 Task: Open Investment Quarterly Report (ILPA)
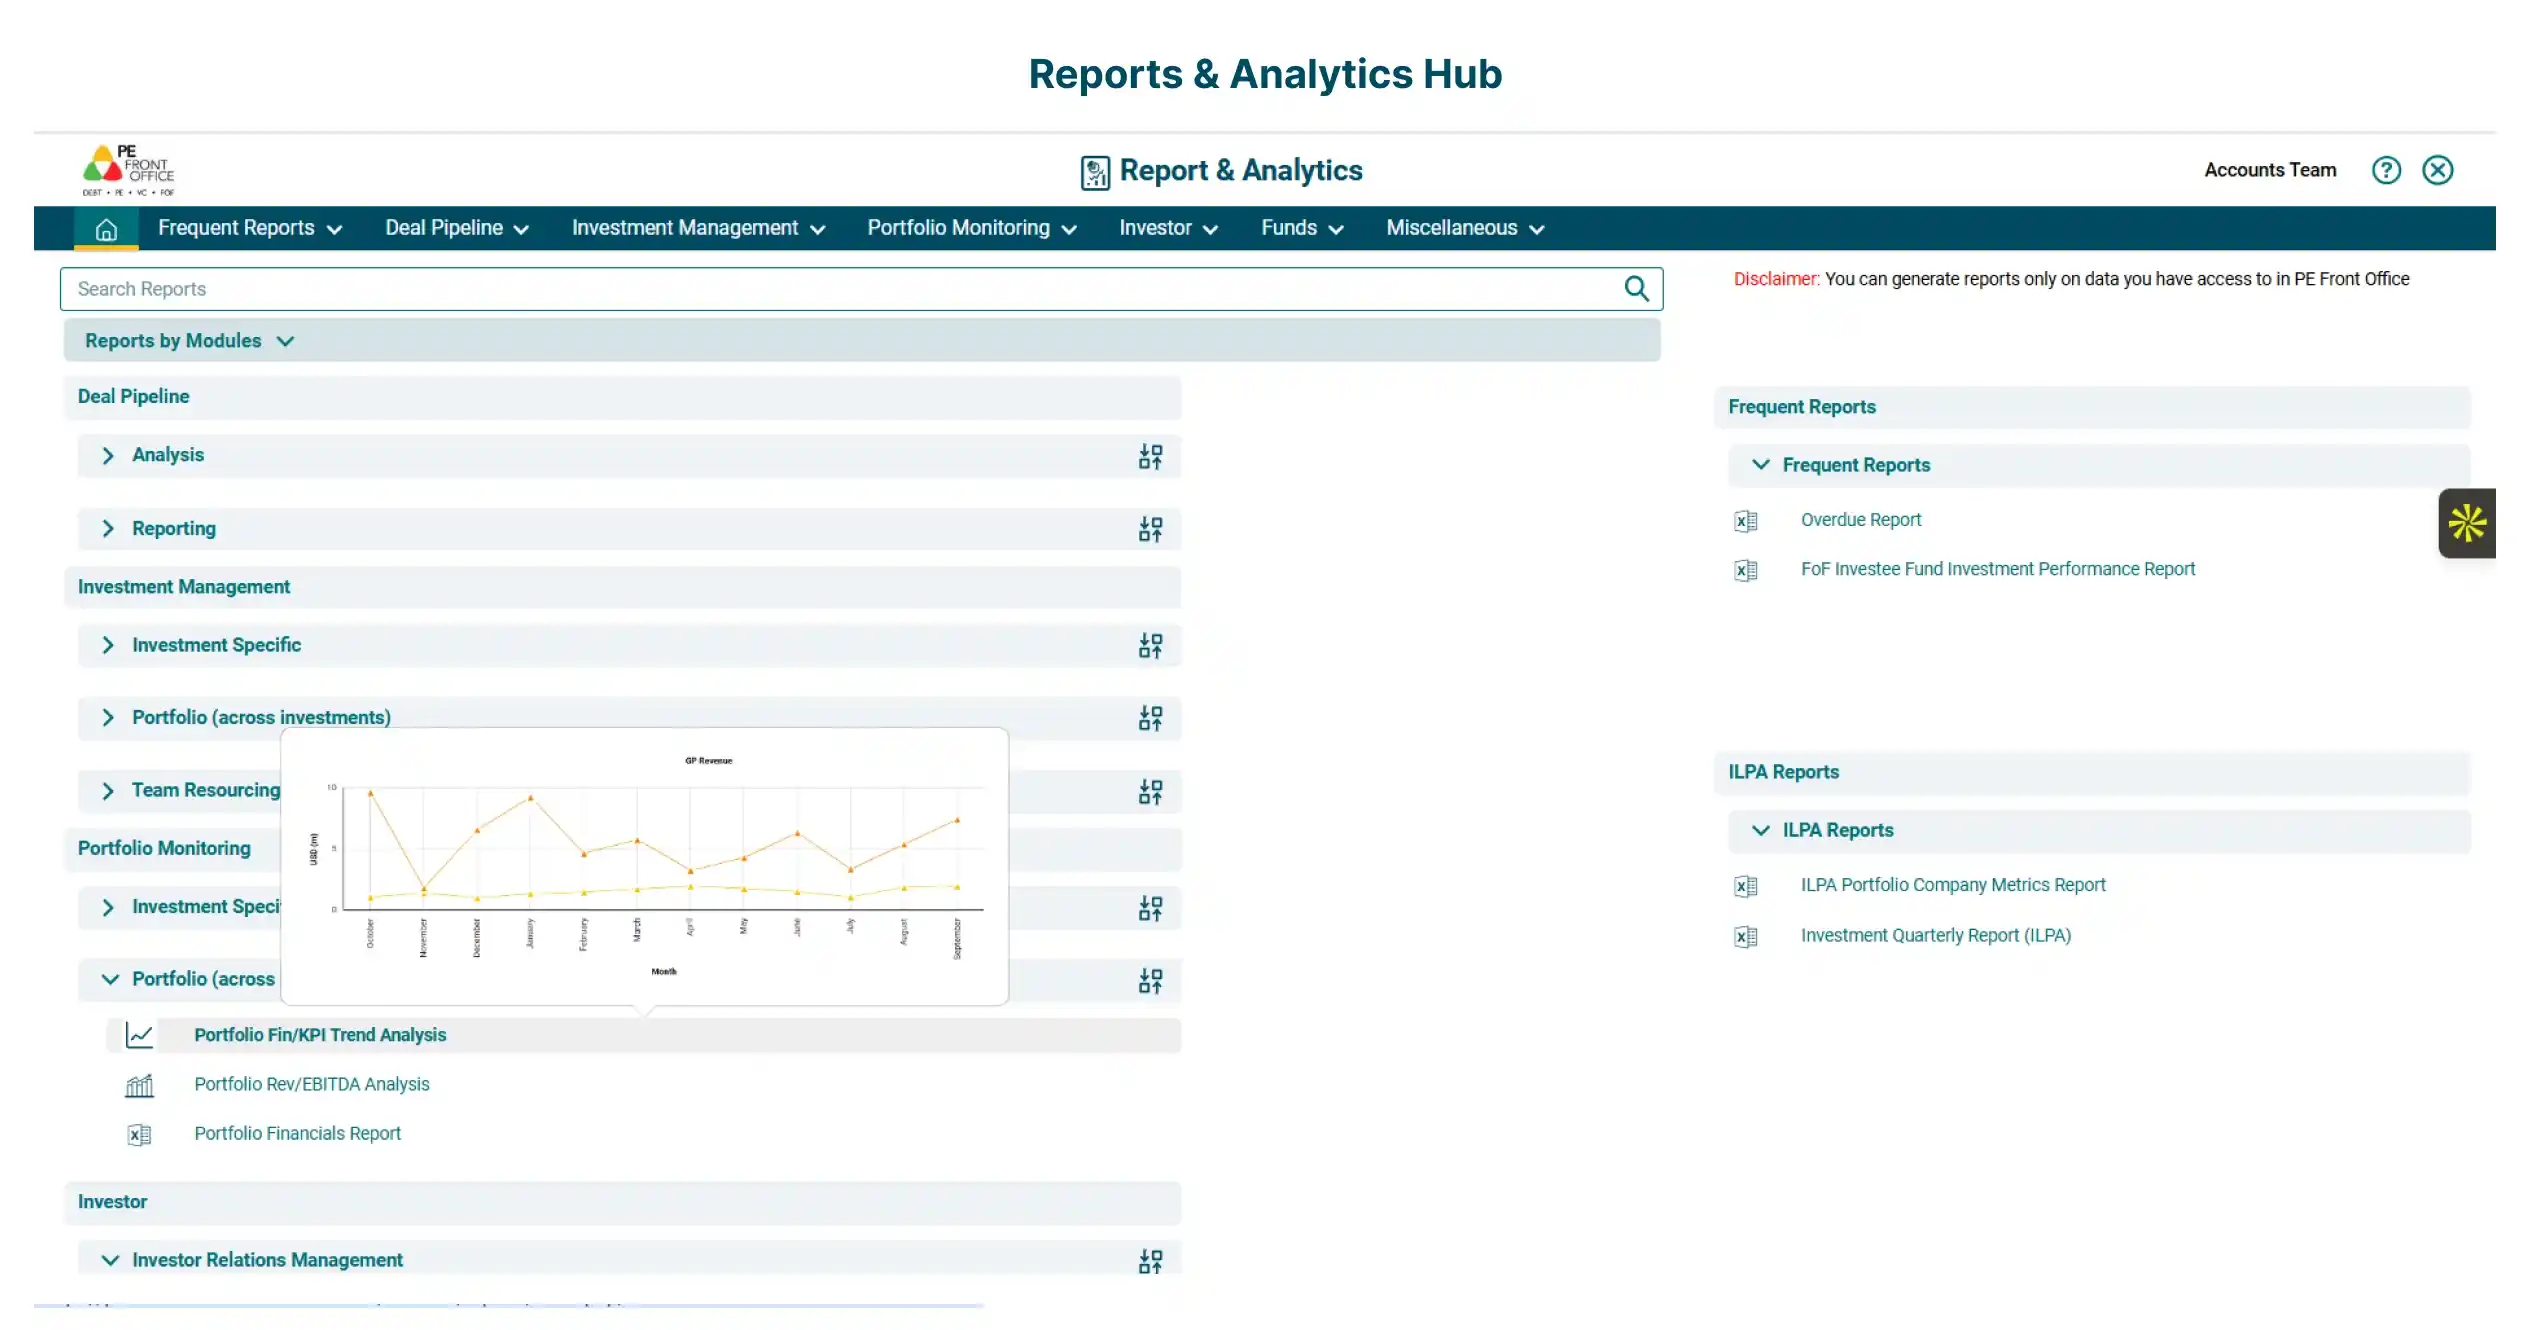tap(1935, 935)
